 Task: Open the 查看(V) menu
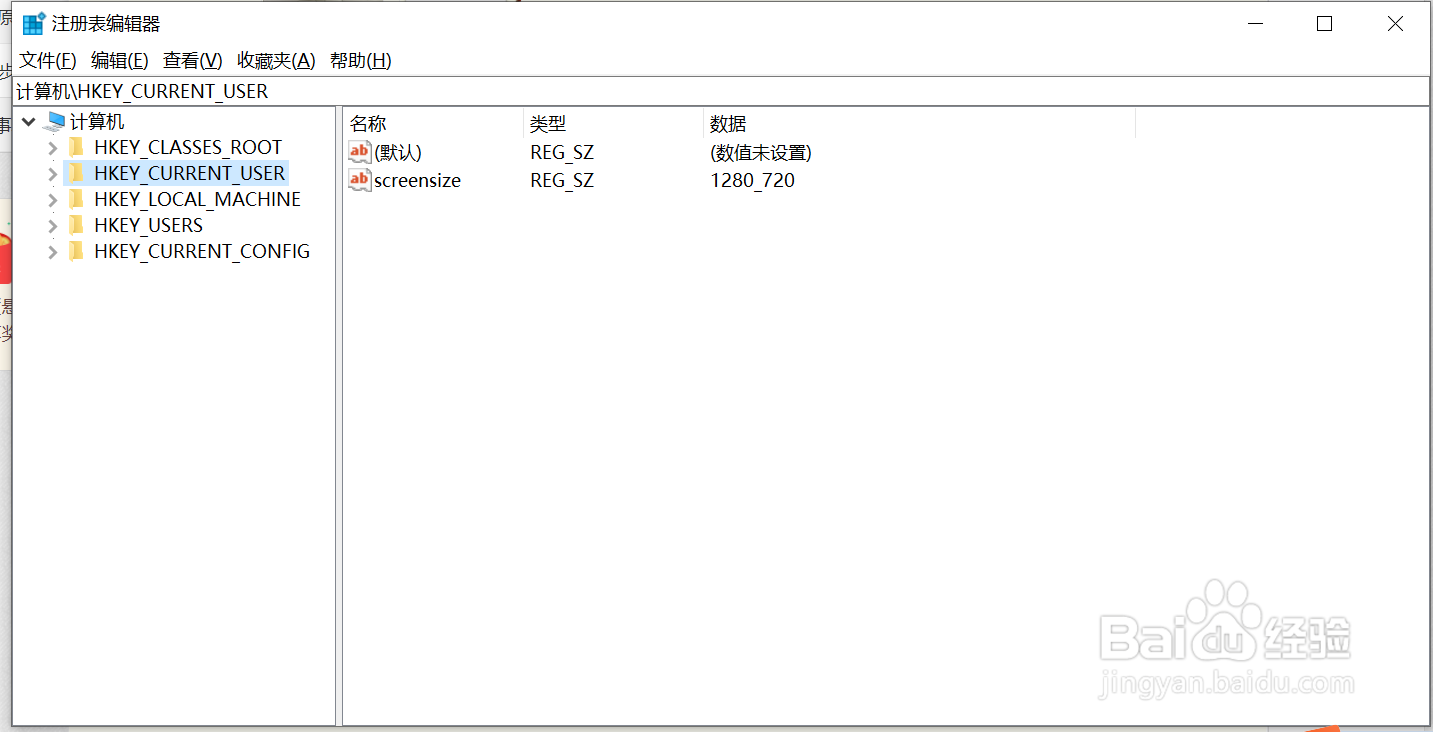(193, 61)
